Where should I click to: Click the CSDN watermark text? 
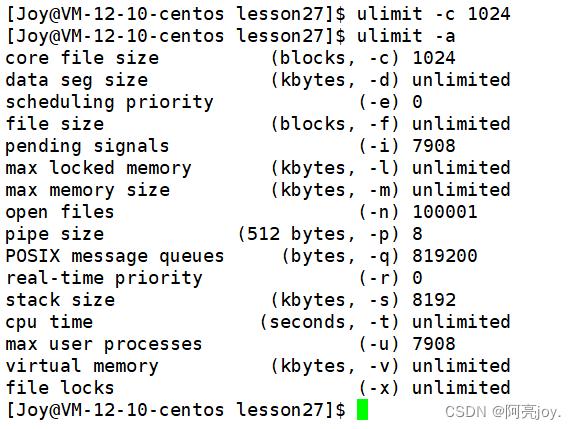503,412
